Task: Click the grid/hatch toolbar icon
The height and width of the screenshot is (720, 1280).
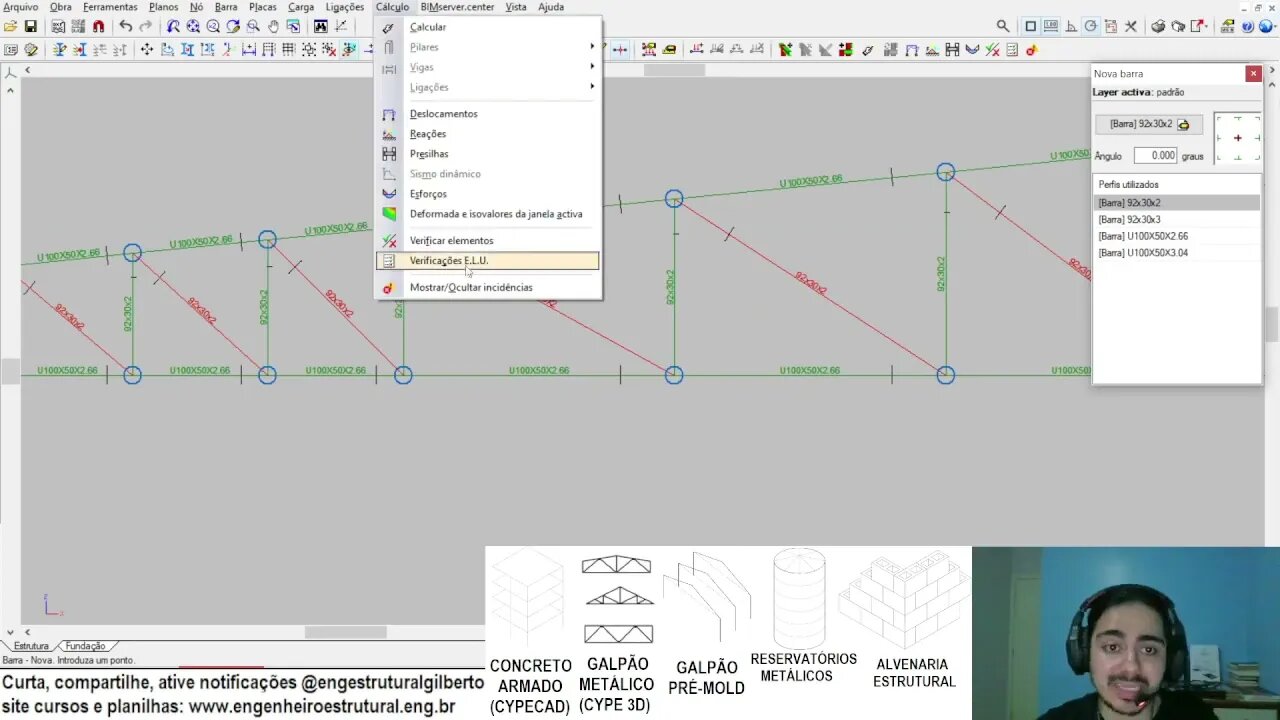Action: pyautogui.click(x=288, y=50)
